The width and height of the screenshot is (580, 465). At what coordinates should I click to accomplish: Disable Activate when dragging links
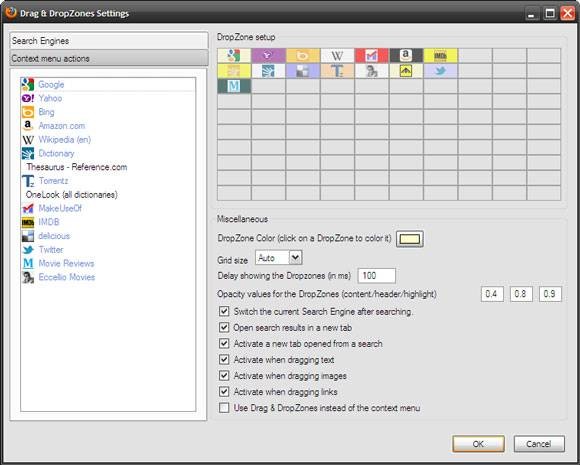point(224,391)
